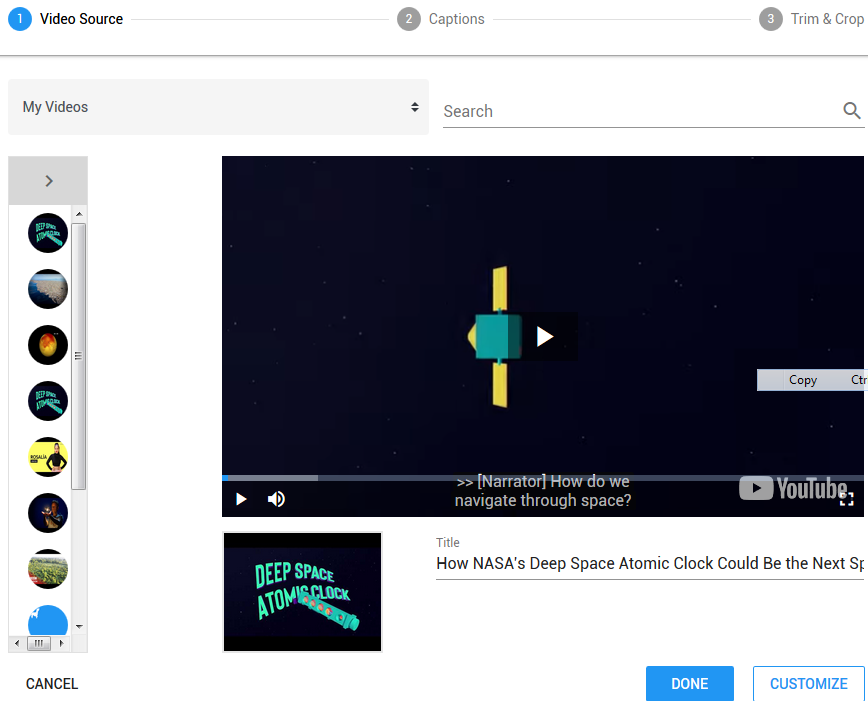Select Copy in the context menu
This screenshot has height=701, width=868.
[x=802, y=380]
